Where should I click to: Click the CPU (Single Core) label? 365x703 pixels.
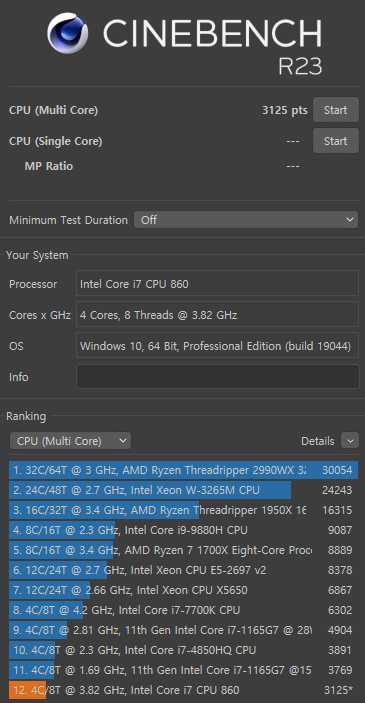coord(56,141)
